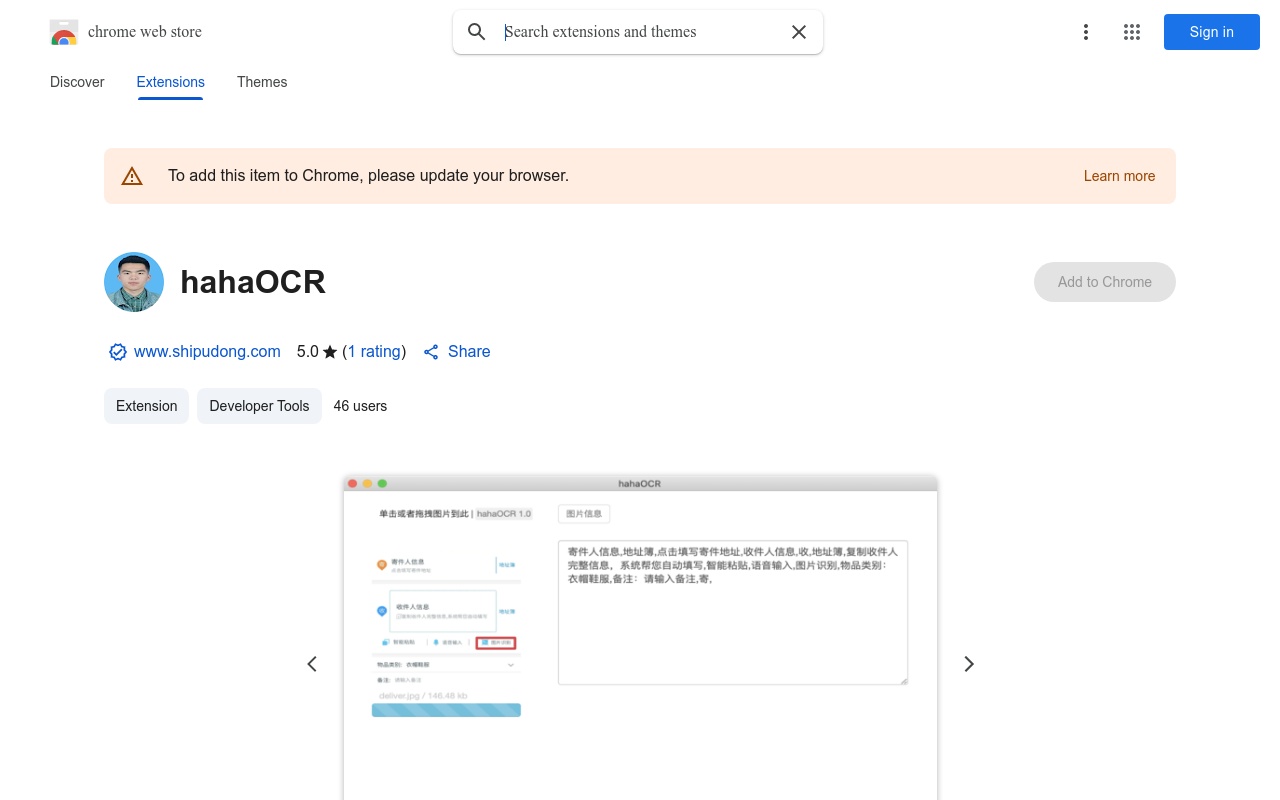Click the star rating icon
The height and width of the screenshot is (800, 1280).
(330, 352)
